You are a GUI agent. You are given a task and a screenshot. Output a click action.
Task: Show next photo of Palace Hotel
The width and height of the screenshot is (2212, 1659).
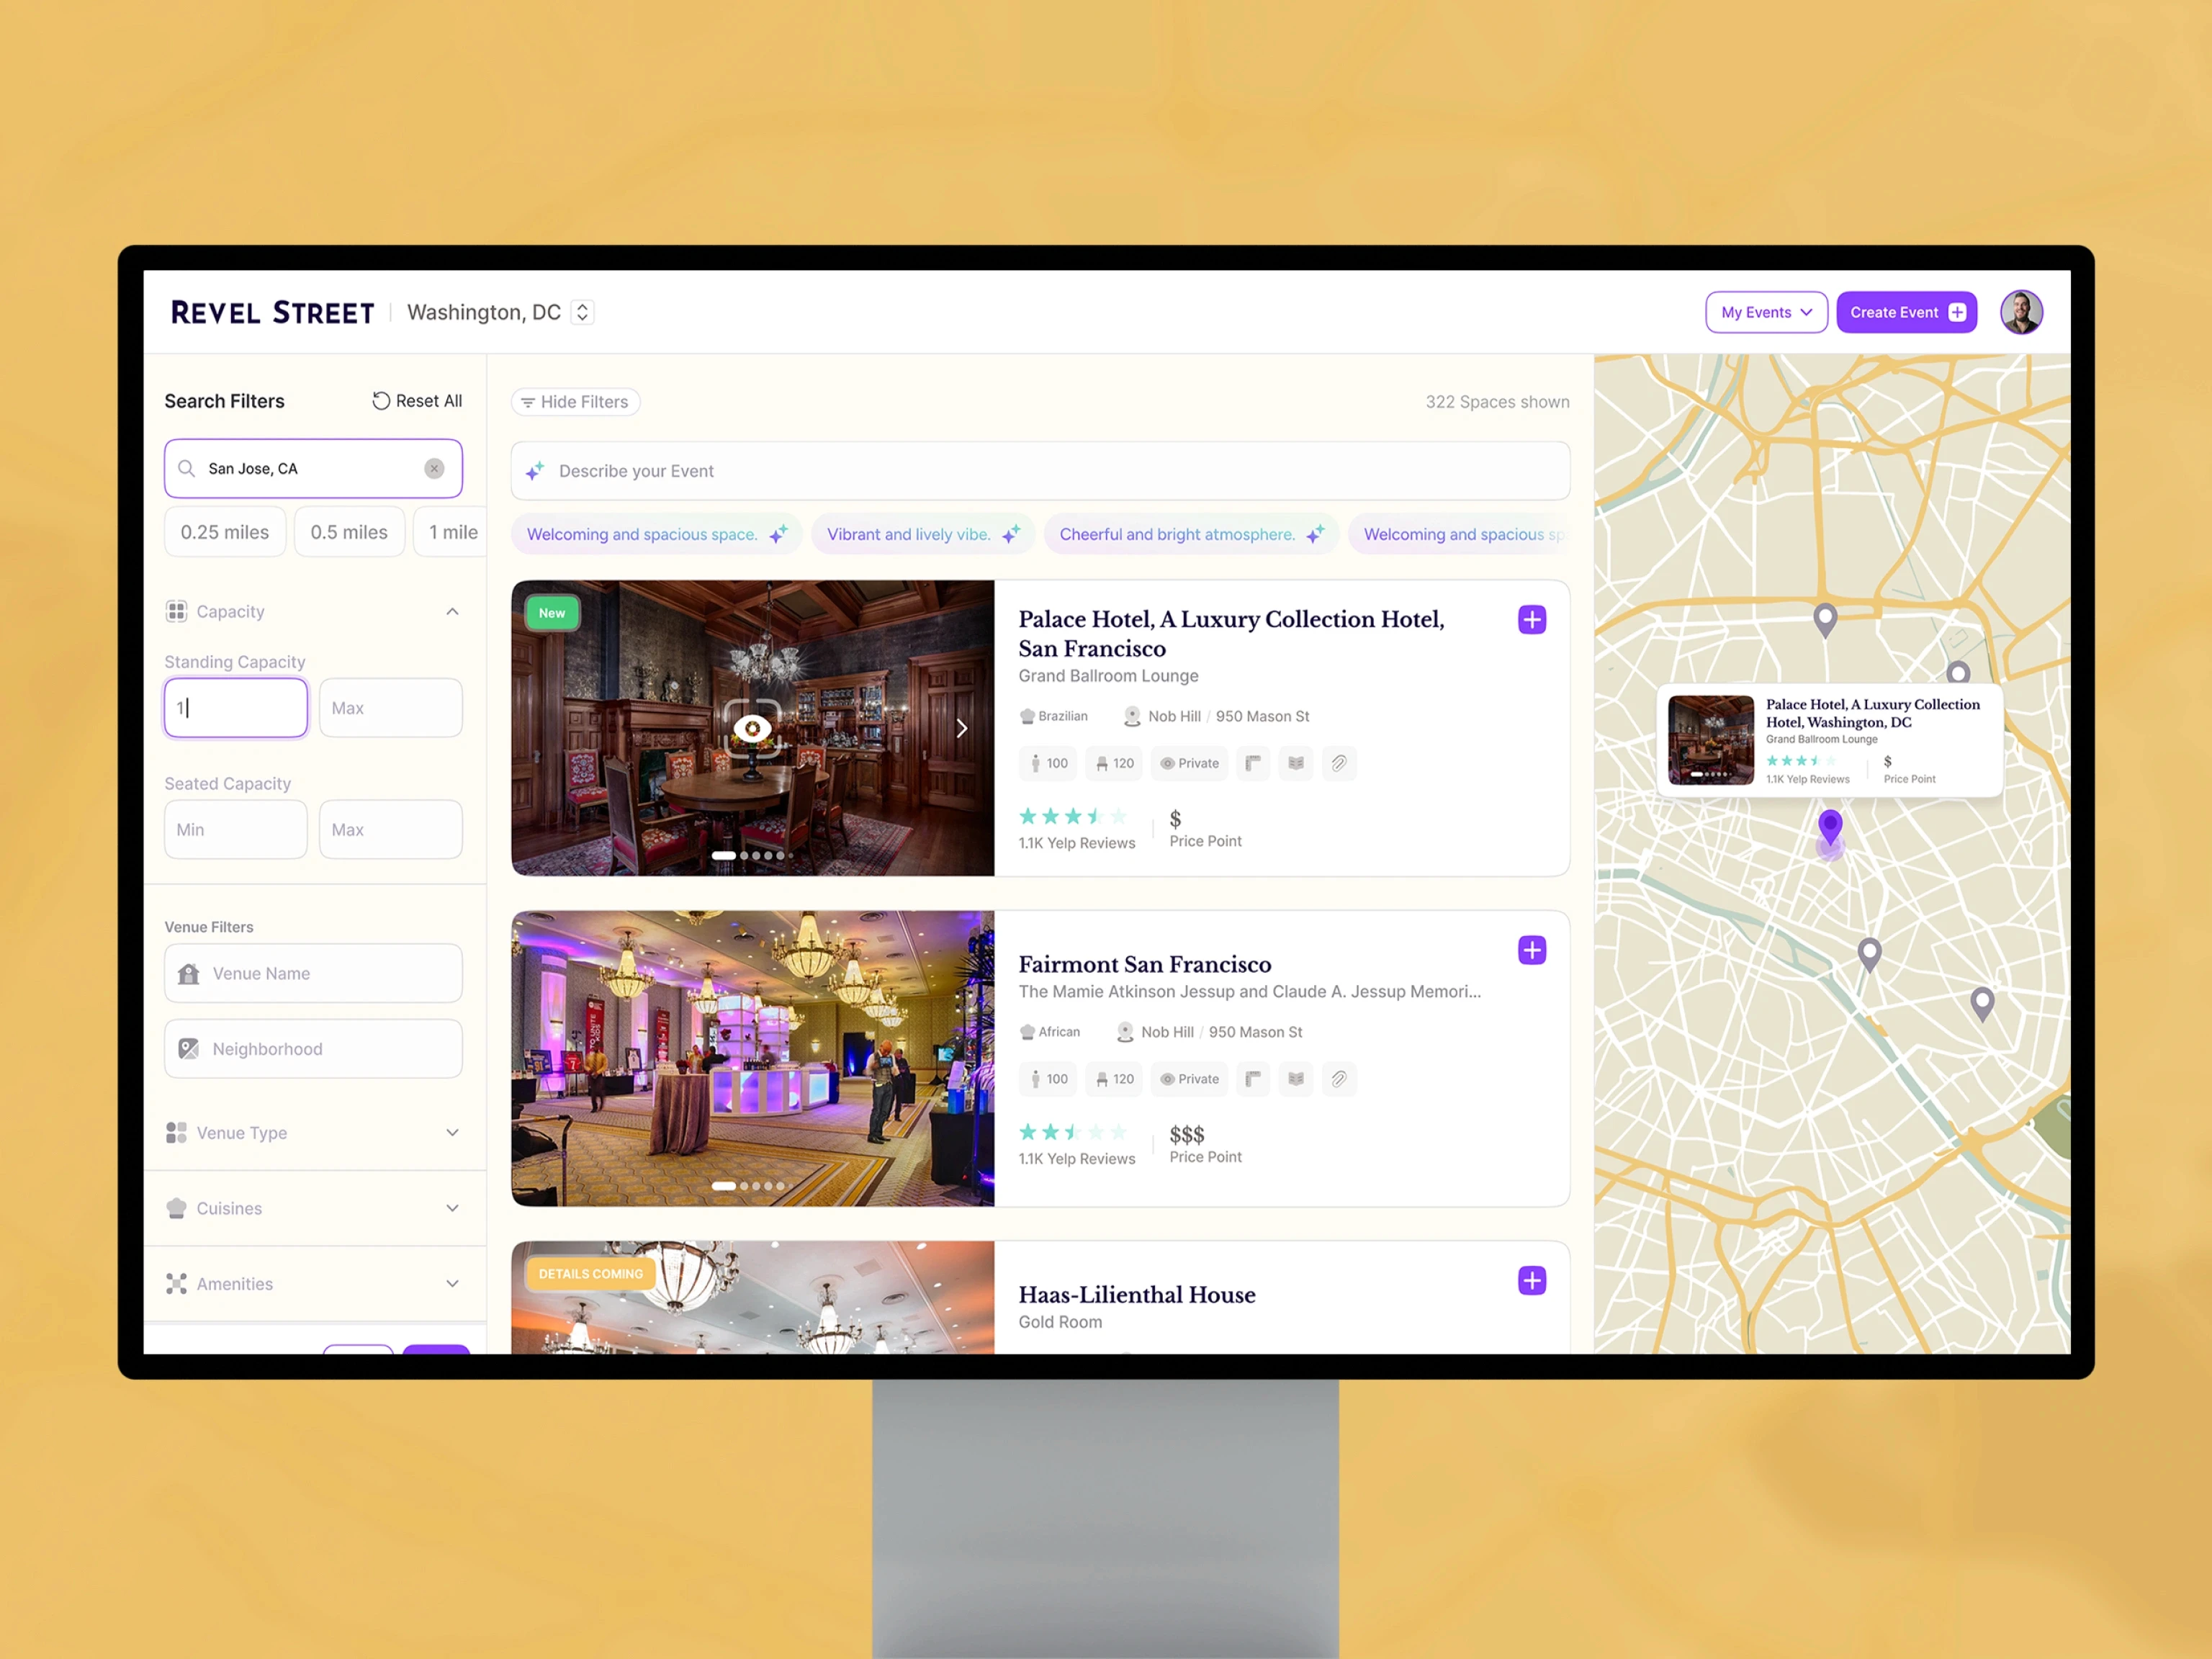(x=961, y=728)
